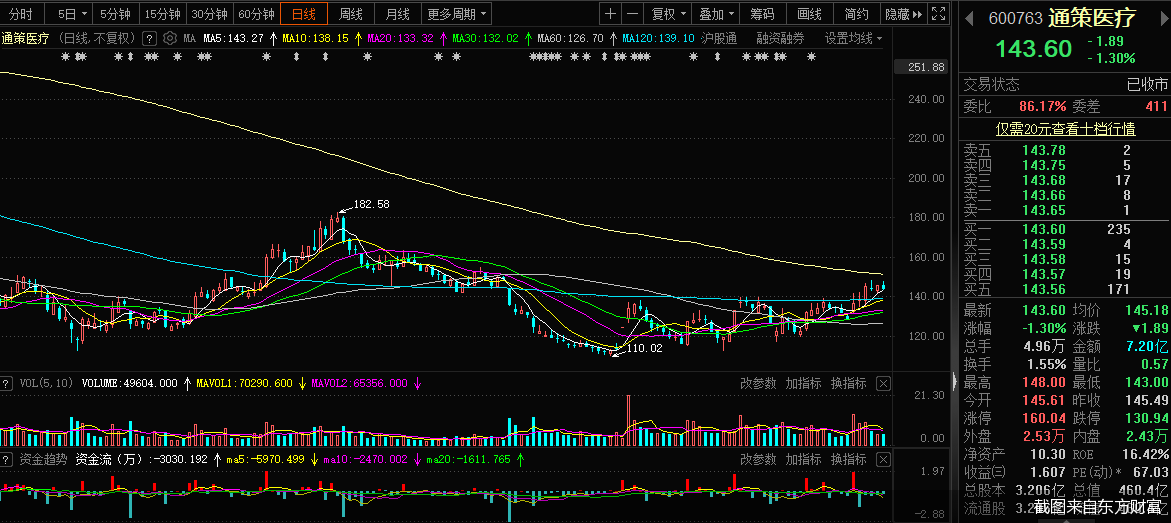This screenshot has height=523, width=1171.
Task: Open the 设置均线 dropdown
Action: coord(854,38)
